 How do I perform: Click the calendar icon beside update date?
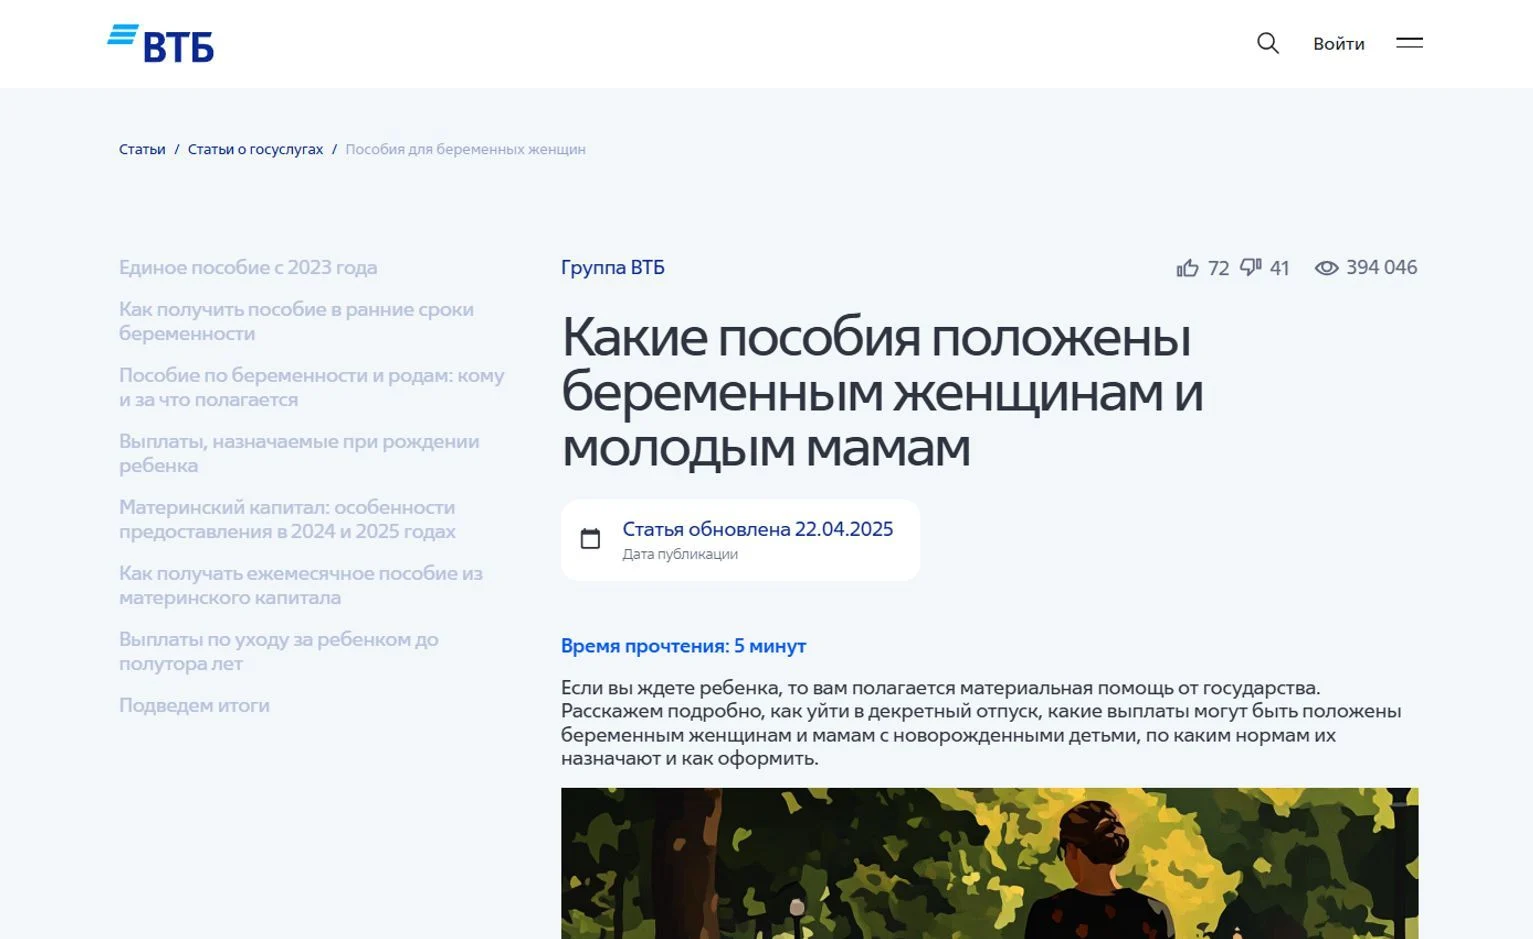coord(591,539)
